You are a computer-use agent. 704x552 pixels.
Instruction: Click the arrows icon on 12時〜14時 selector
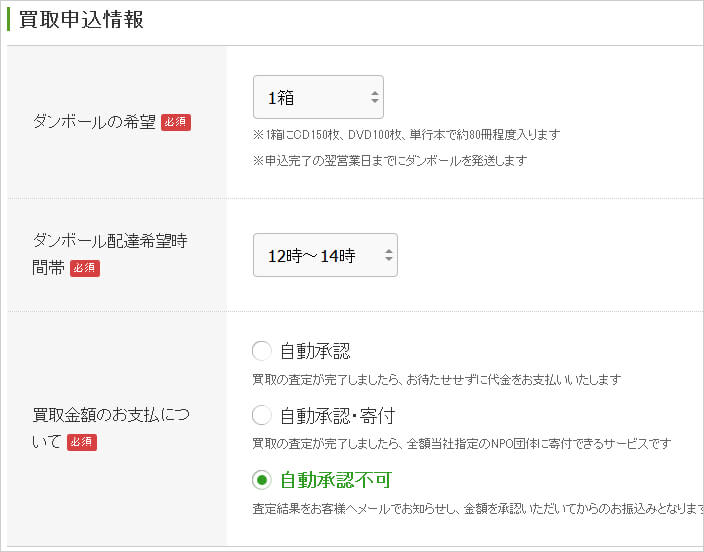click(388, 255)
